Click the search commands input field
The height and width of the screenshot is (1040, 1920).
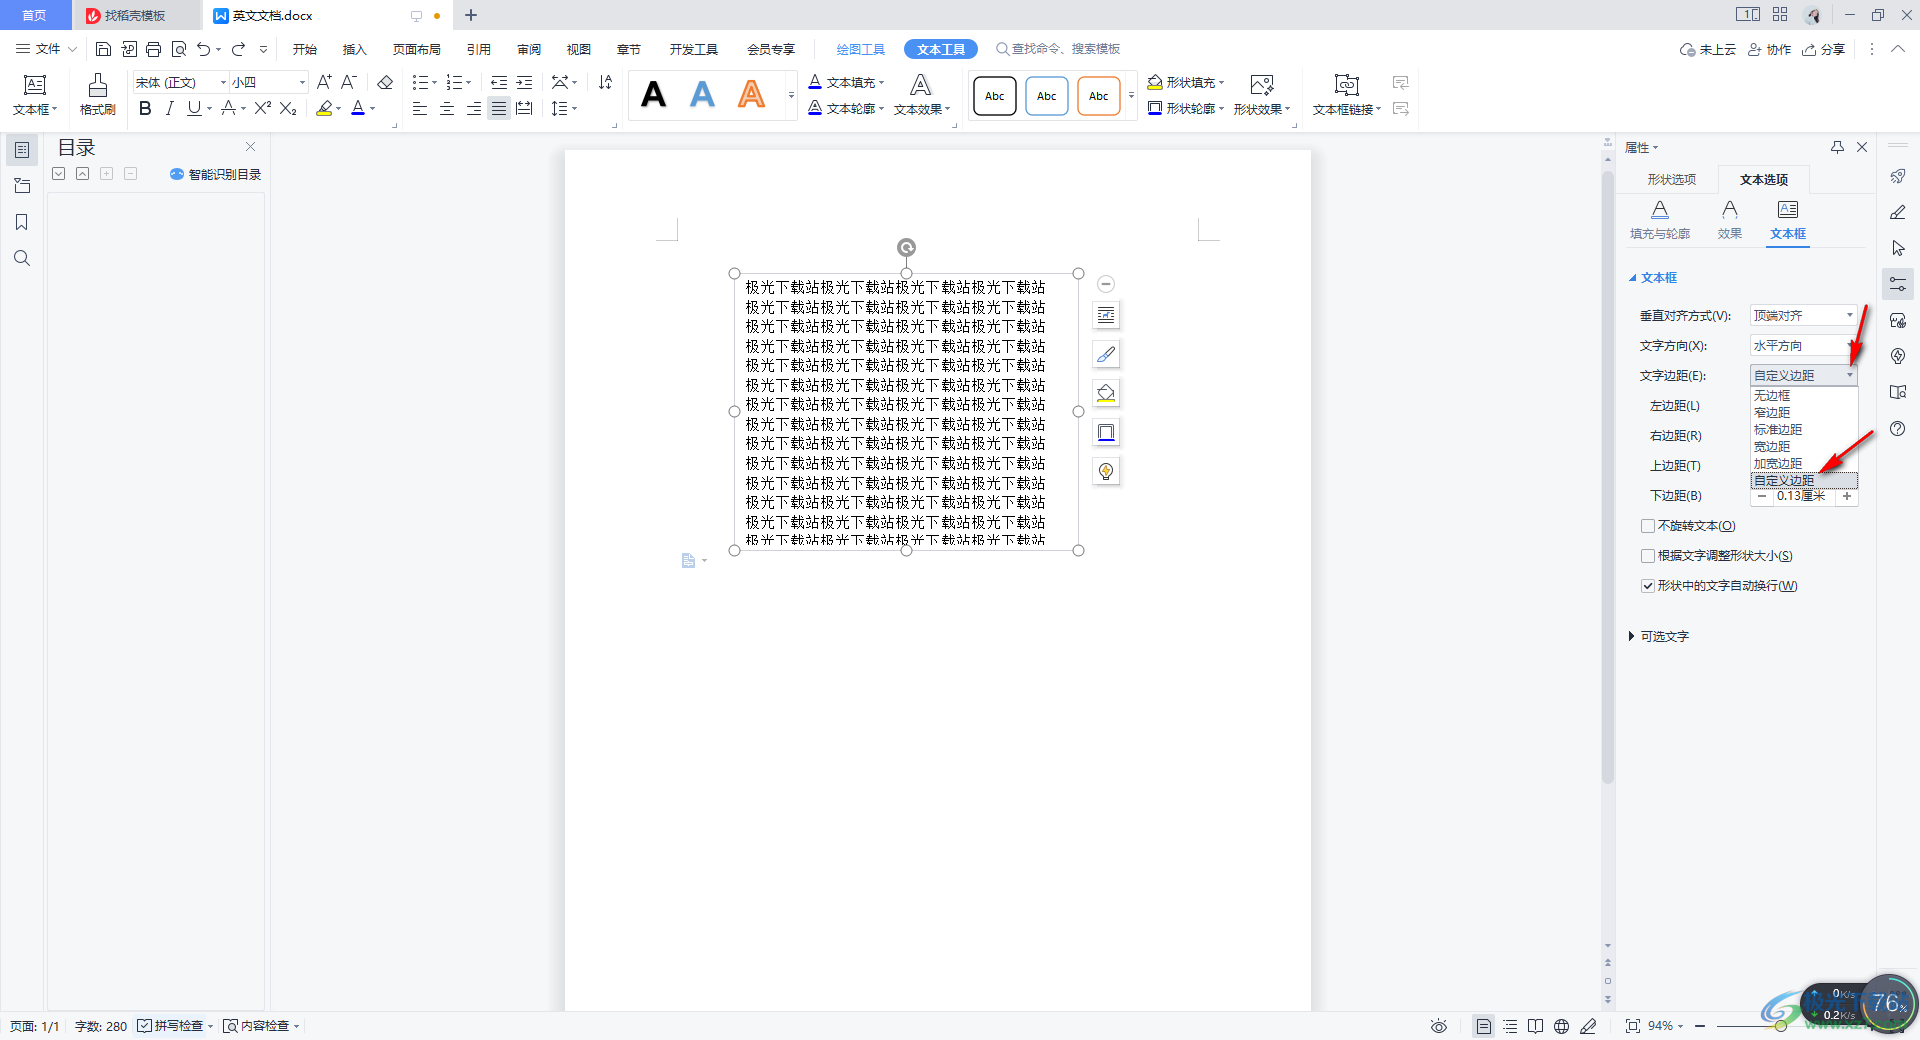[x=1065, y=49]
